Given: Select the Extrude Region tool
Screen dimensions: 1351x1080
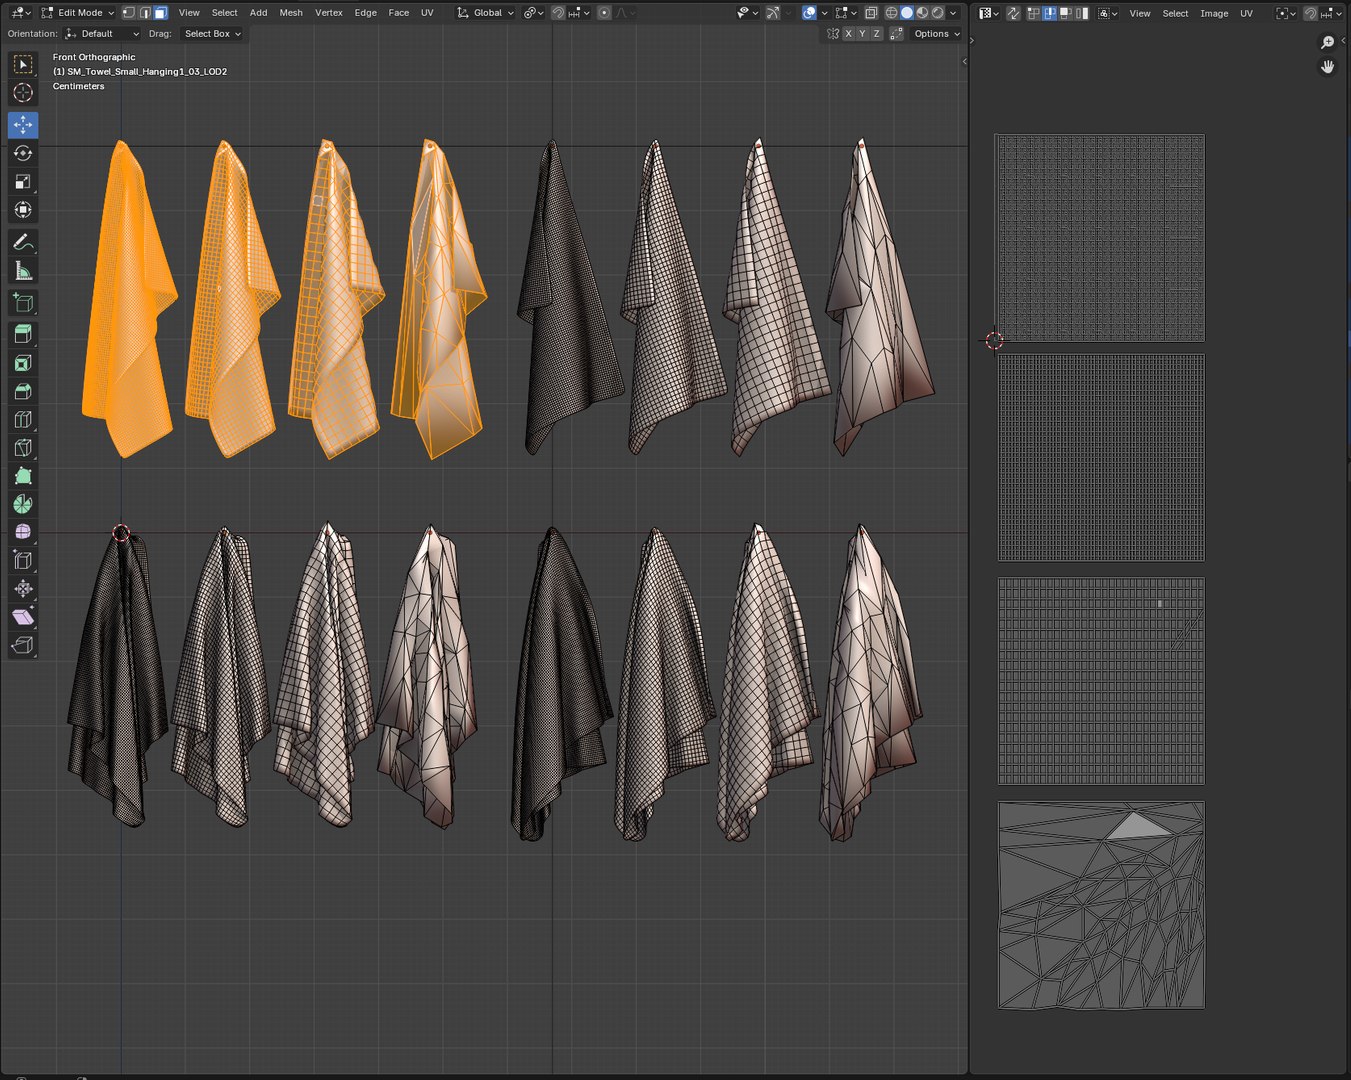Looking at the screenshot, I should pos(23,335).
